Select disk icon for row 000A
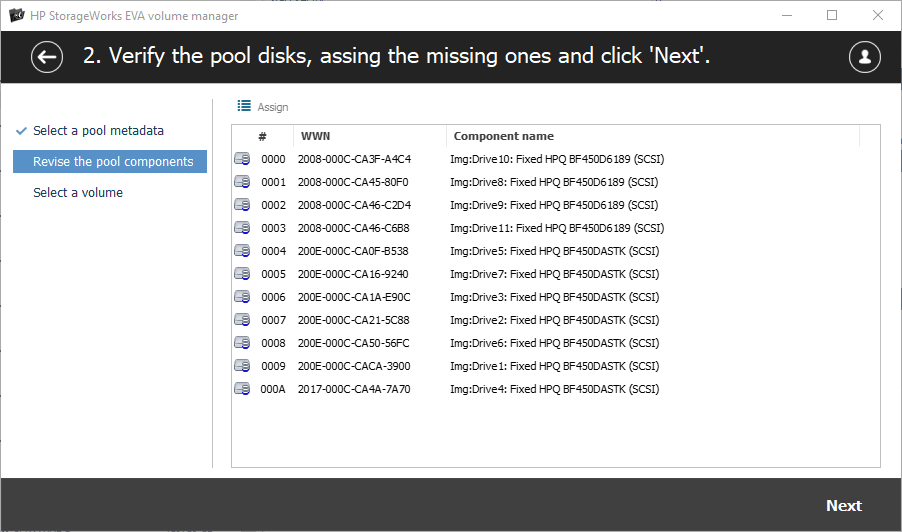This screenshot has height=532, width=902. pyautogui.click(x=242, y=389)
